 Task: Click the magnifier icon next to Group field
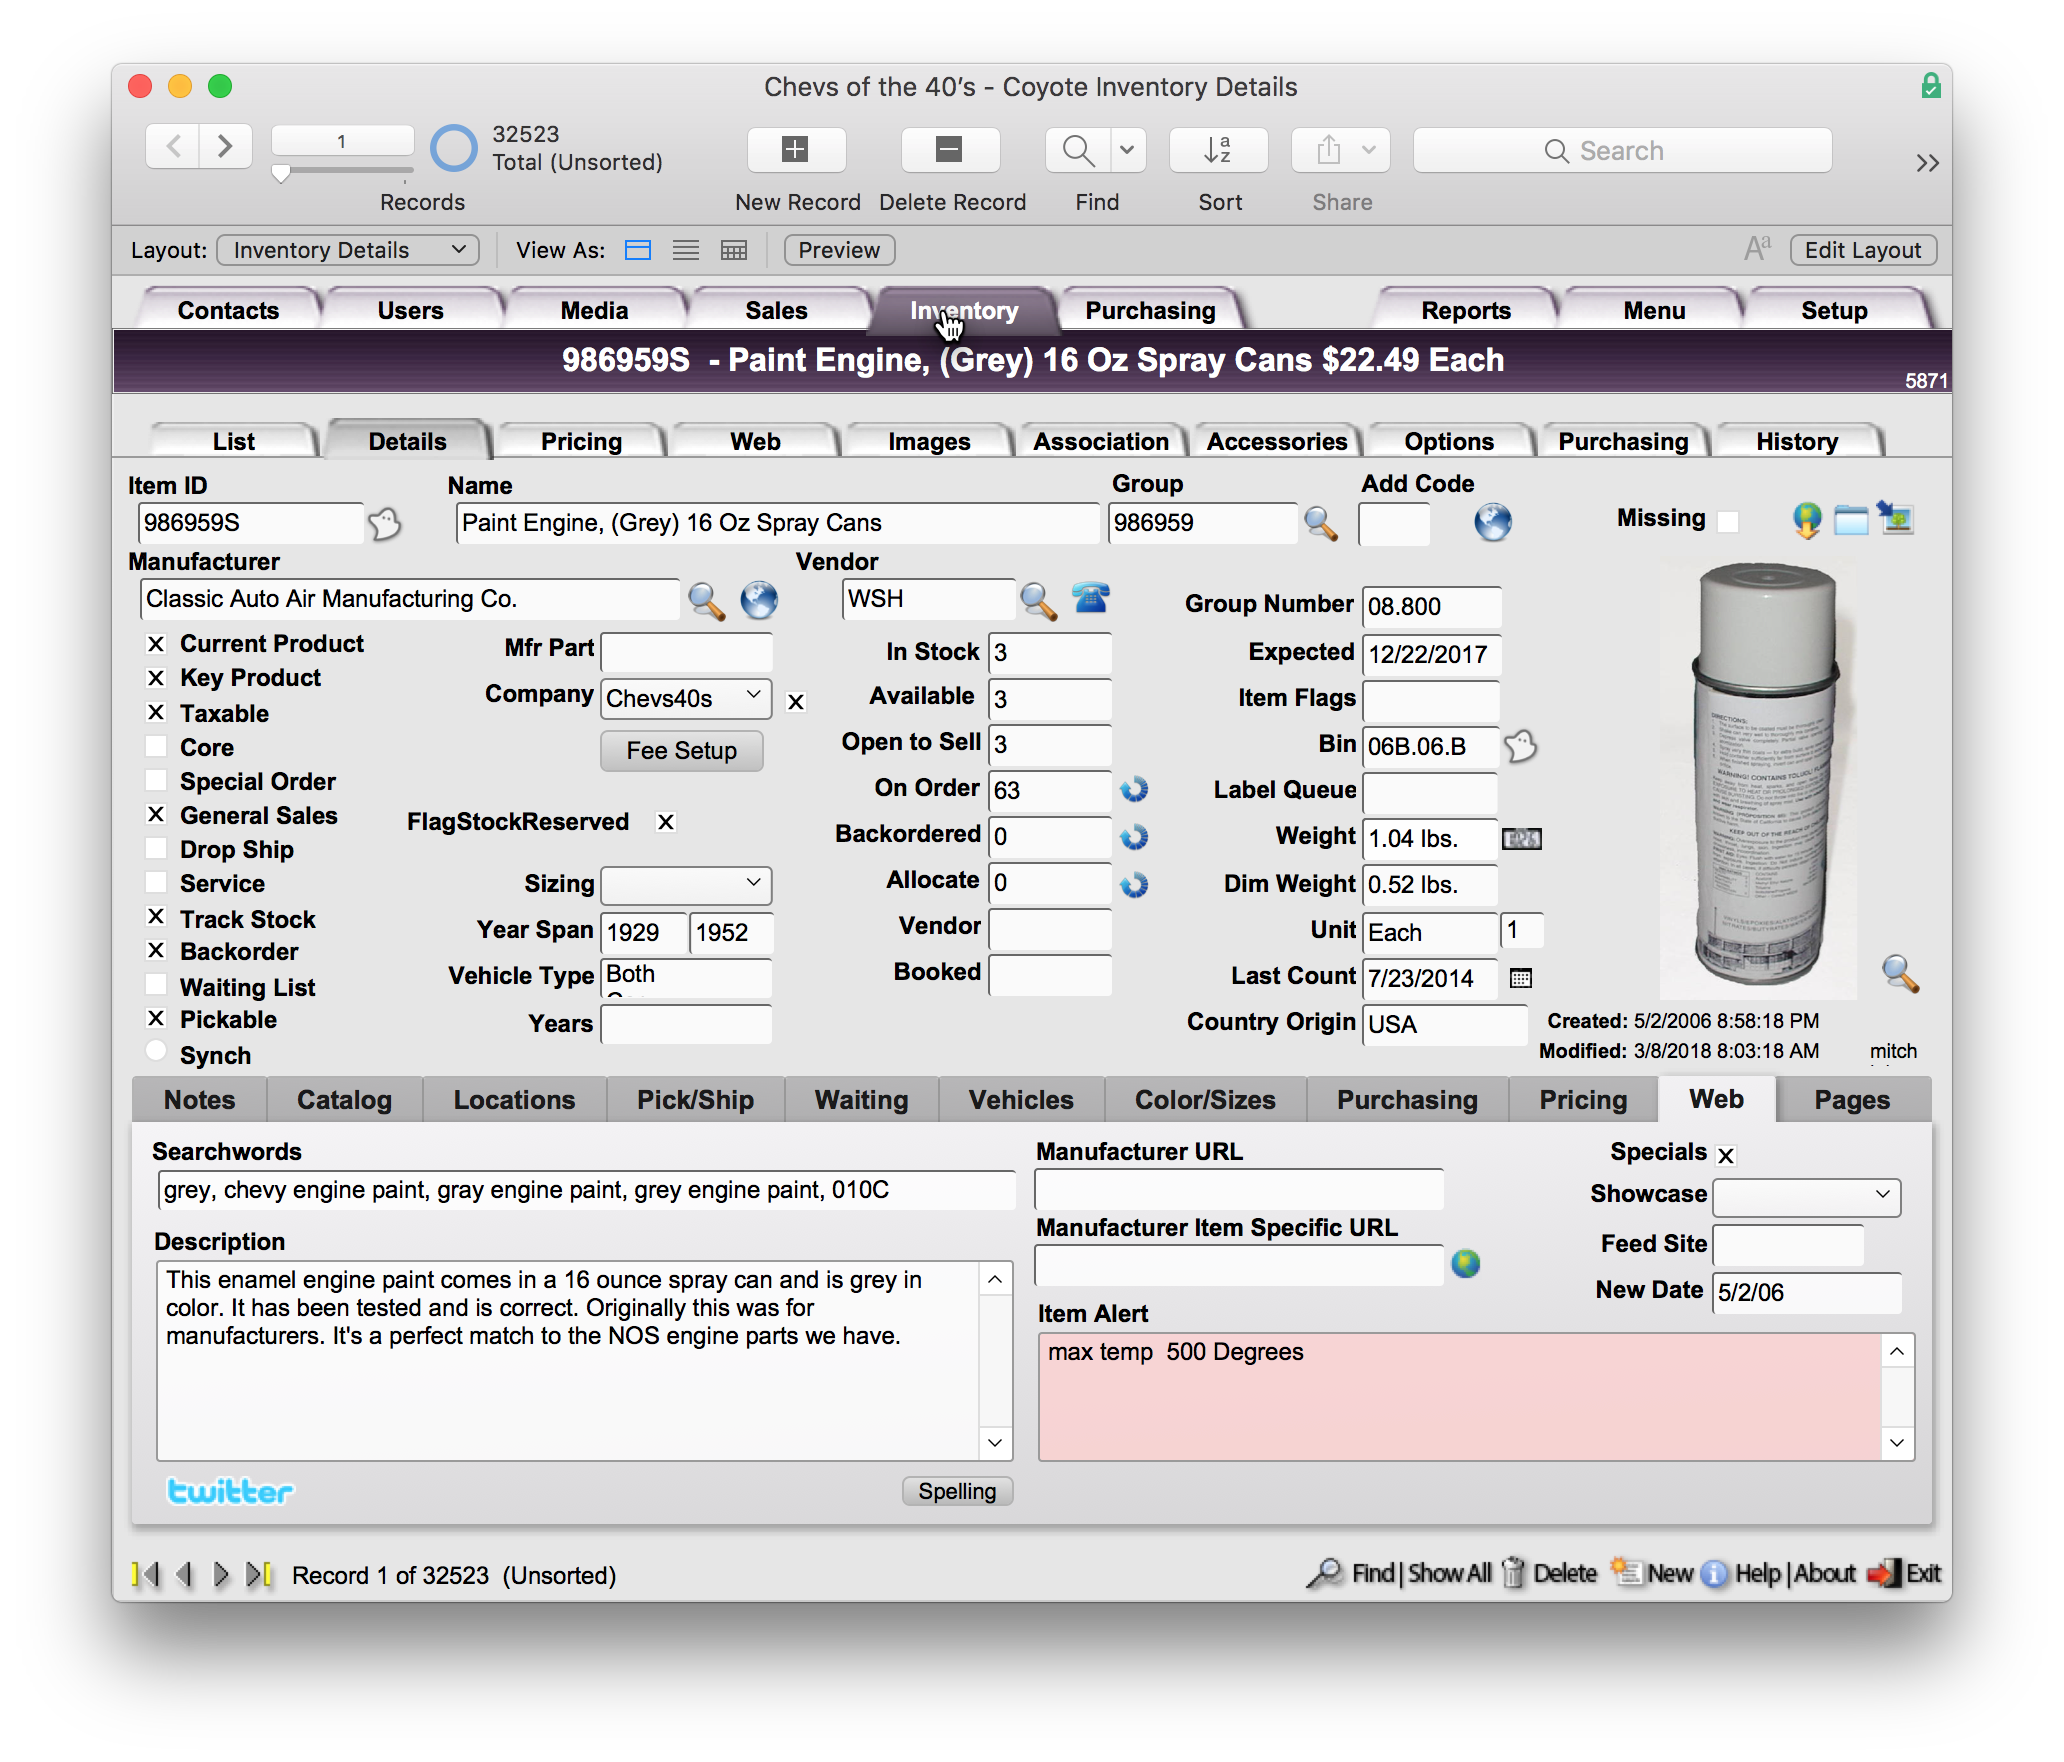(1321, 523)
